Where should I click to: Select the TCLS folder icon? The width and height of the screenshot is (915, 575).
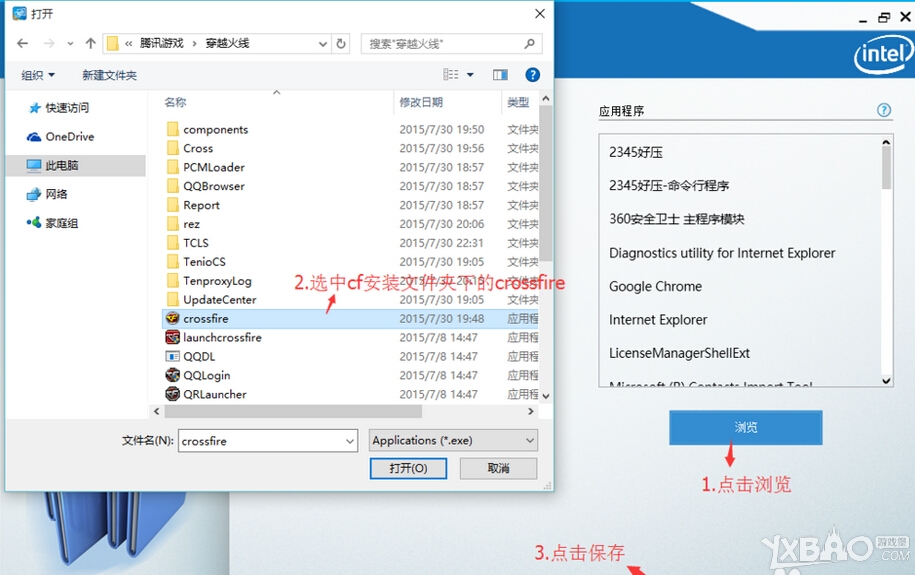click(x=172, y=242)
